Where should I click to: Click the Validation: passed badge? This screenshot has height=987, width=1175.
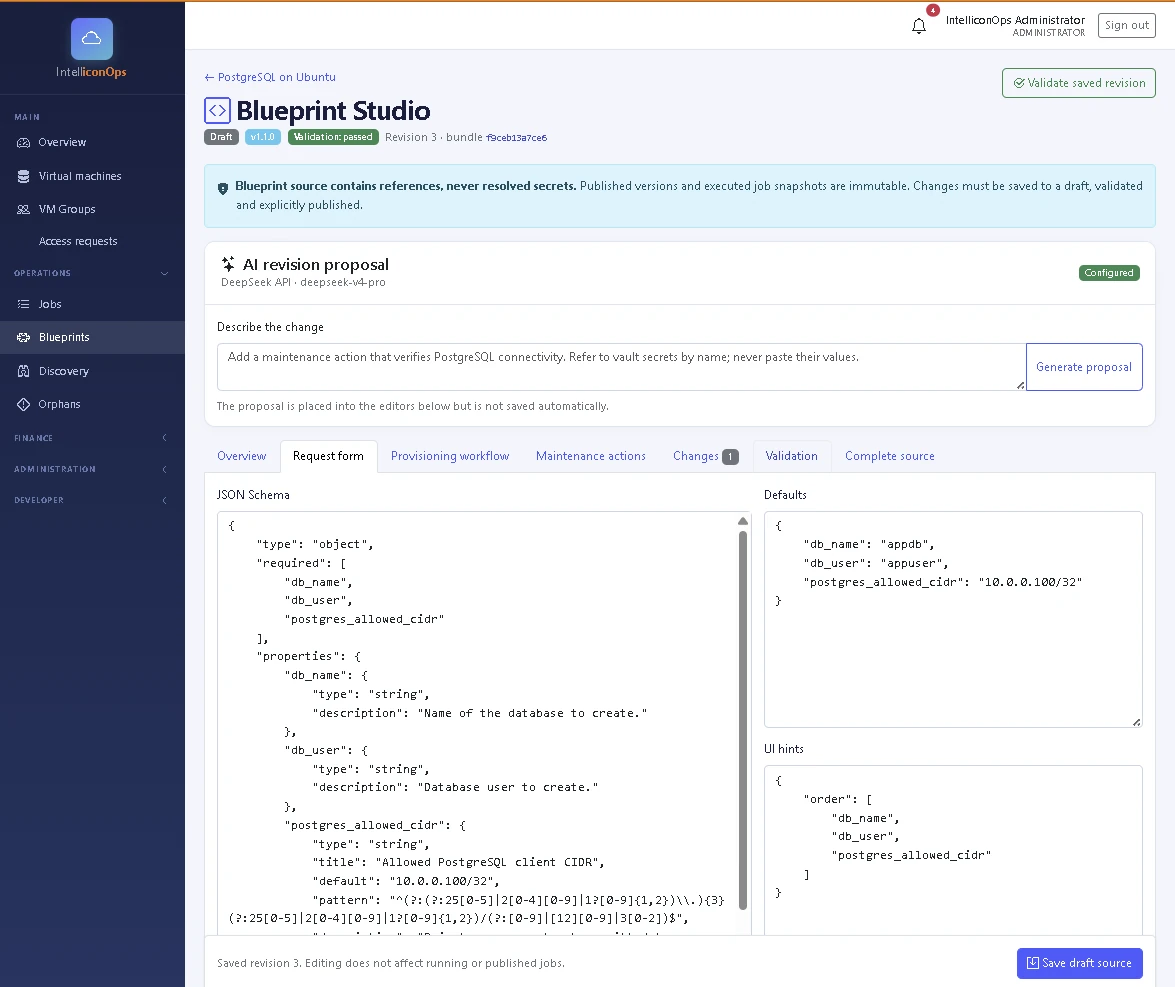click(333, 137)
